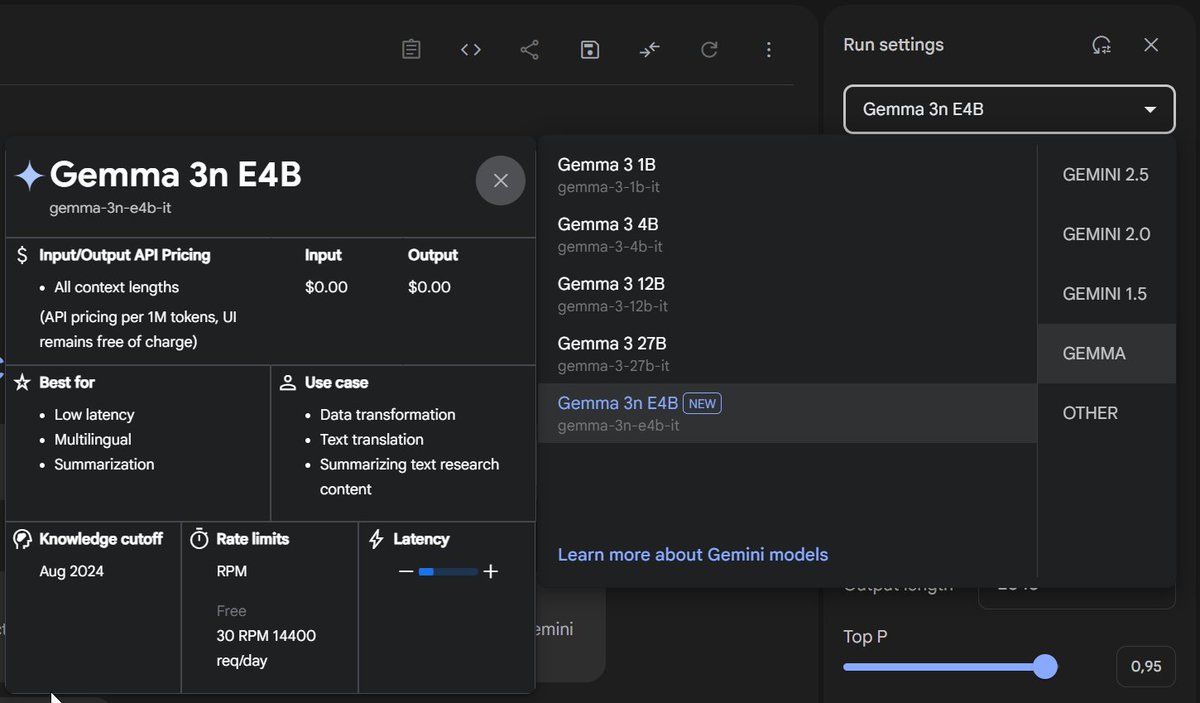Select the Gemma 3 4B model
The image size is (1200, 703).
[787, 234]
